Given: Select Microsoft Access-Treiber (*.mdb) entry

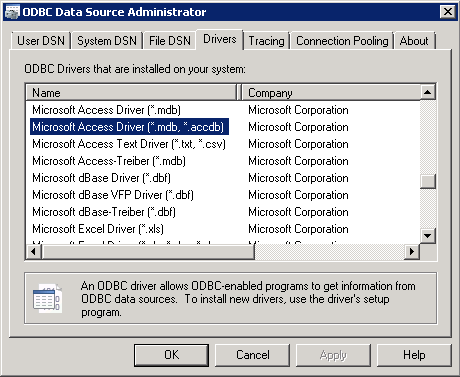Looking at the screenshot, I should pos(109,161).
